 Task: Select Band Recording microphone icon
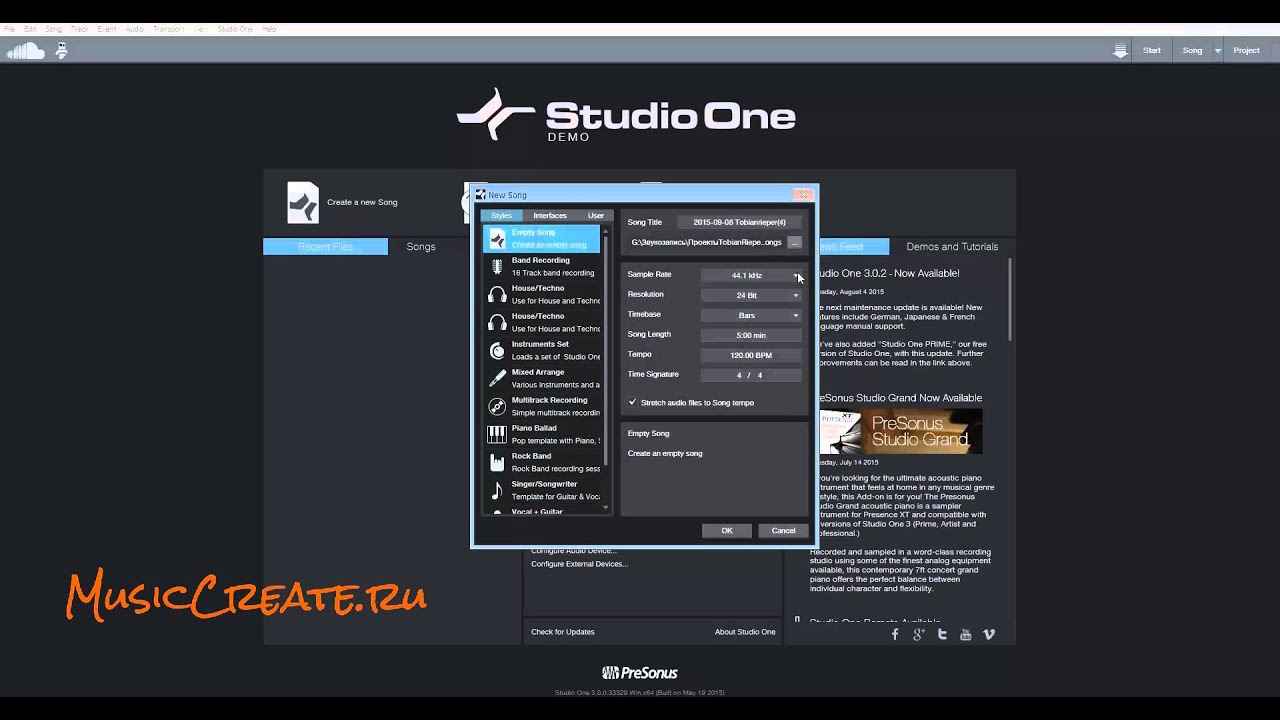(x=497, y=266)
